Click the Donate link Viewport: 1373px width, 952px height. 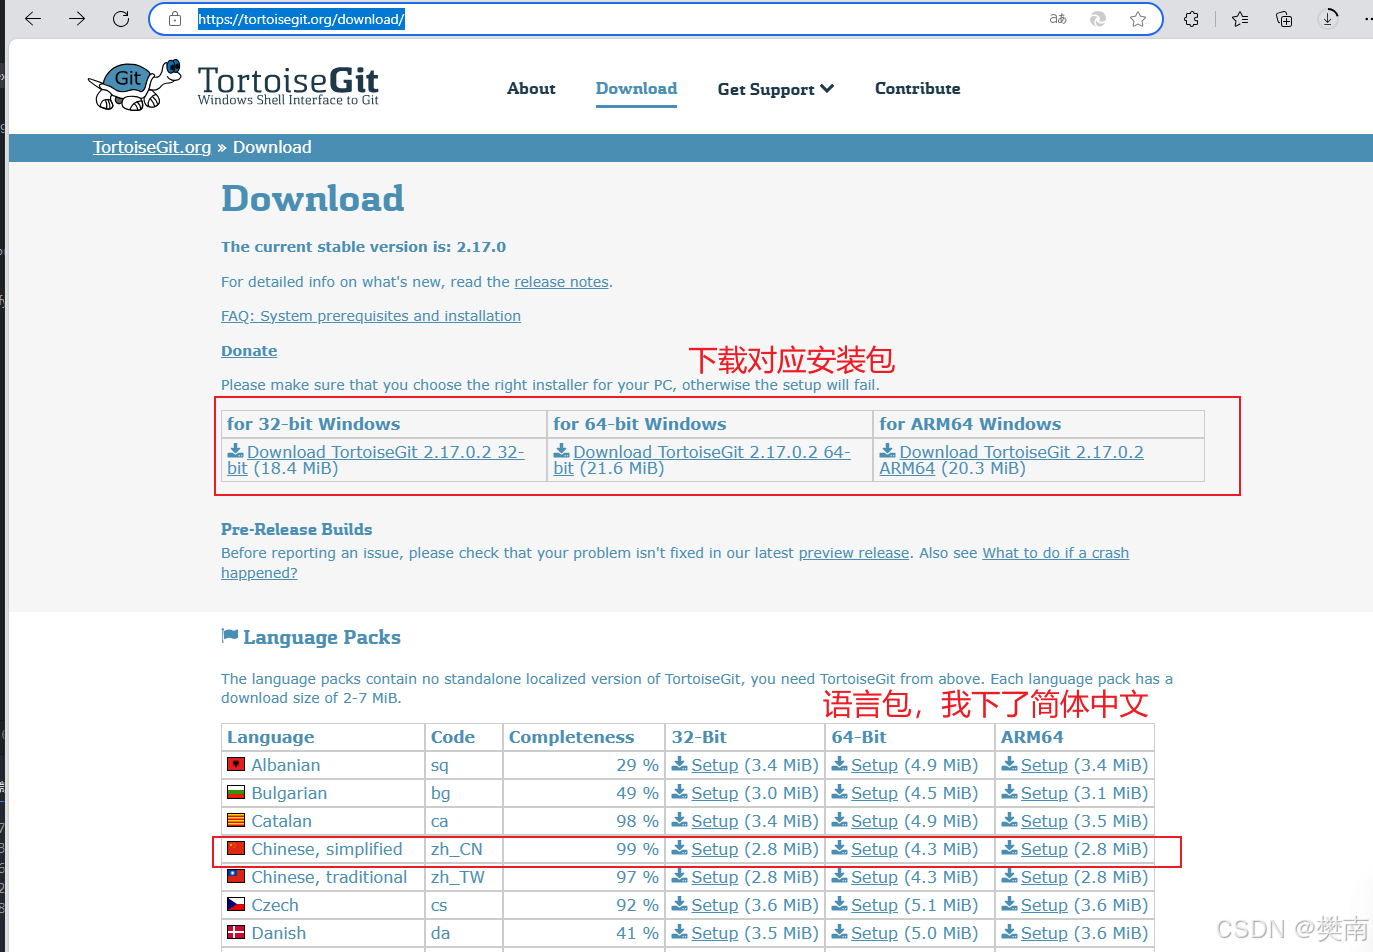click(249, 351)
